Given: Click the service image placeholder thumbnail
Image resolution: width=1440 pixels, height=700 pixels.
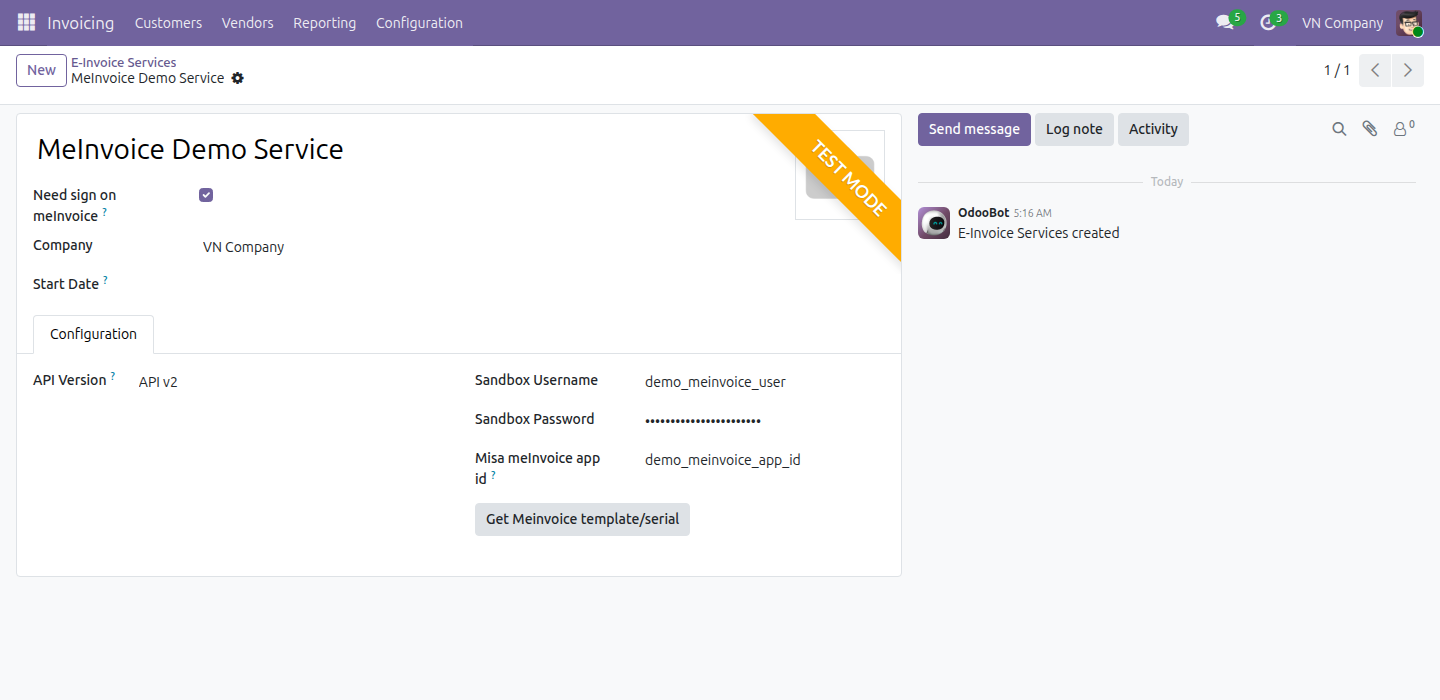Looking at the screenshot, I should tap(840, 175).
